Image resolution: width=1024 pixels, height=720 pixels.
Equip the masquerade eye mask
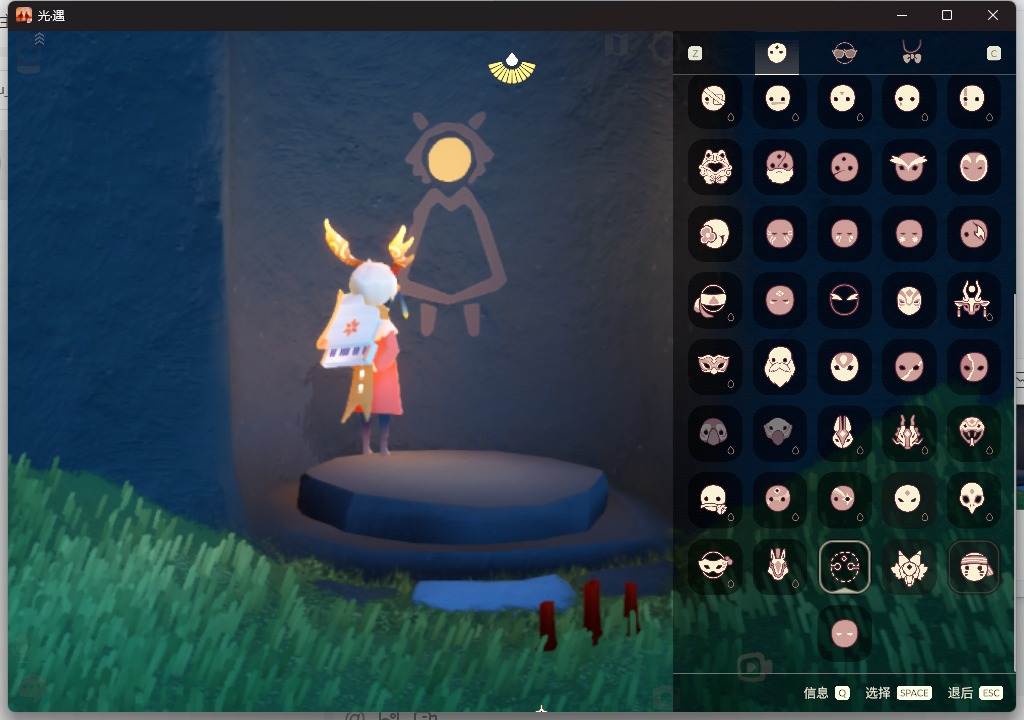(x=714, y=367)
